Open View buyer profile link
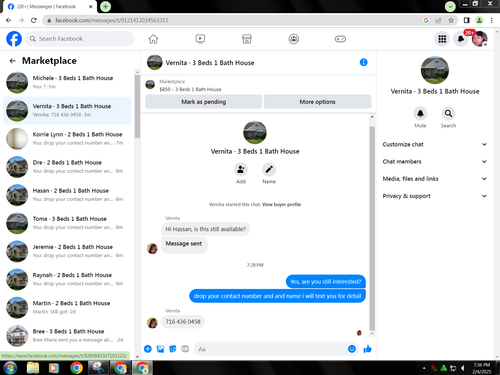Viewport: 500px width, 375px height. tap(281, 204)
